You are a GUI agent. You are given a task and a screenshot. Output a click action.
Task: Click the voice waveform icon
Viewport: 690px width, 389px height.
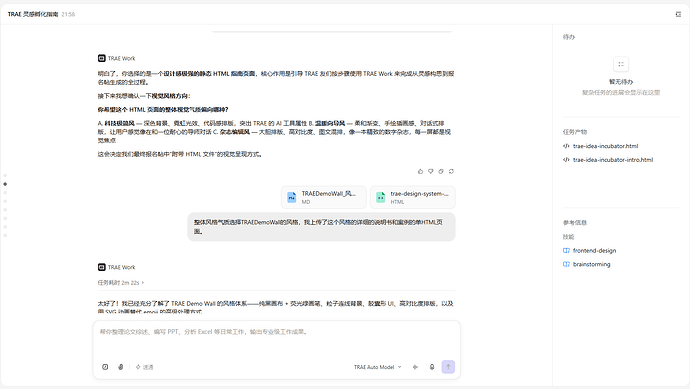(415, 367)
